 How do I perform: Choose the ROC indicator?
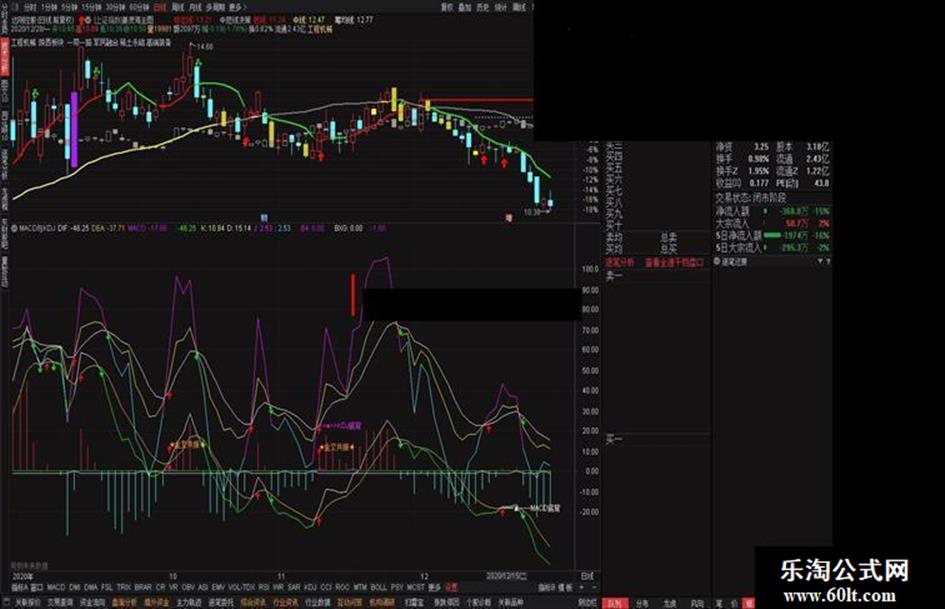[x=342, y=587]
